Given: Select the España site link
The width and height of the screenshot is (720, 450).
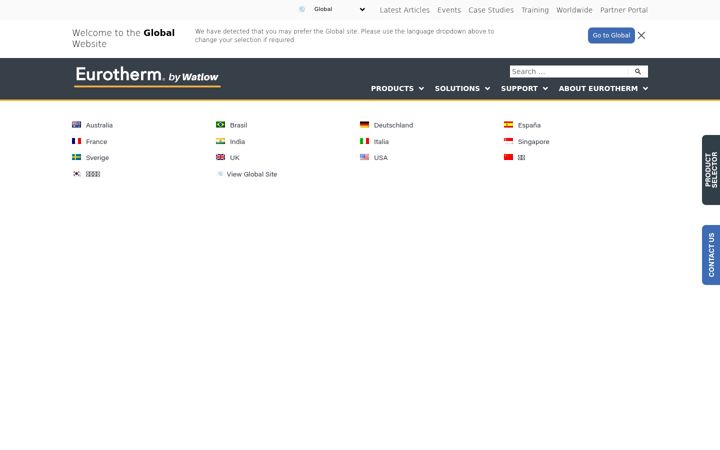Looking at the screenshot, I should pyautogui.click(x=529, y=125).
